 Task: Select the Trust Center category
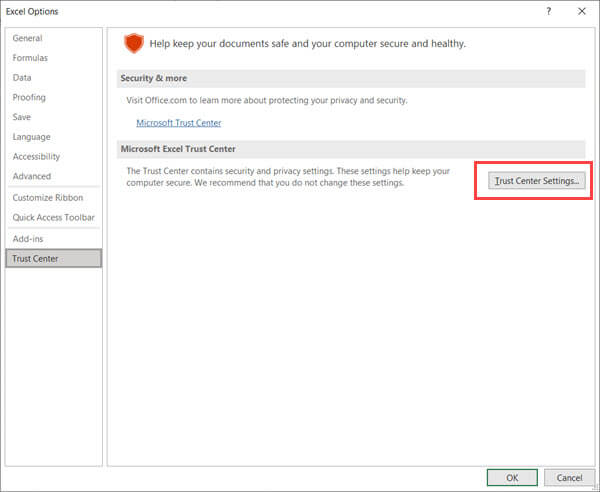click(x=35, y=259)
